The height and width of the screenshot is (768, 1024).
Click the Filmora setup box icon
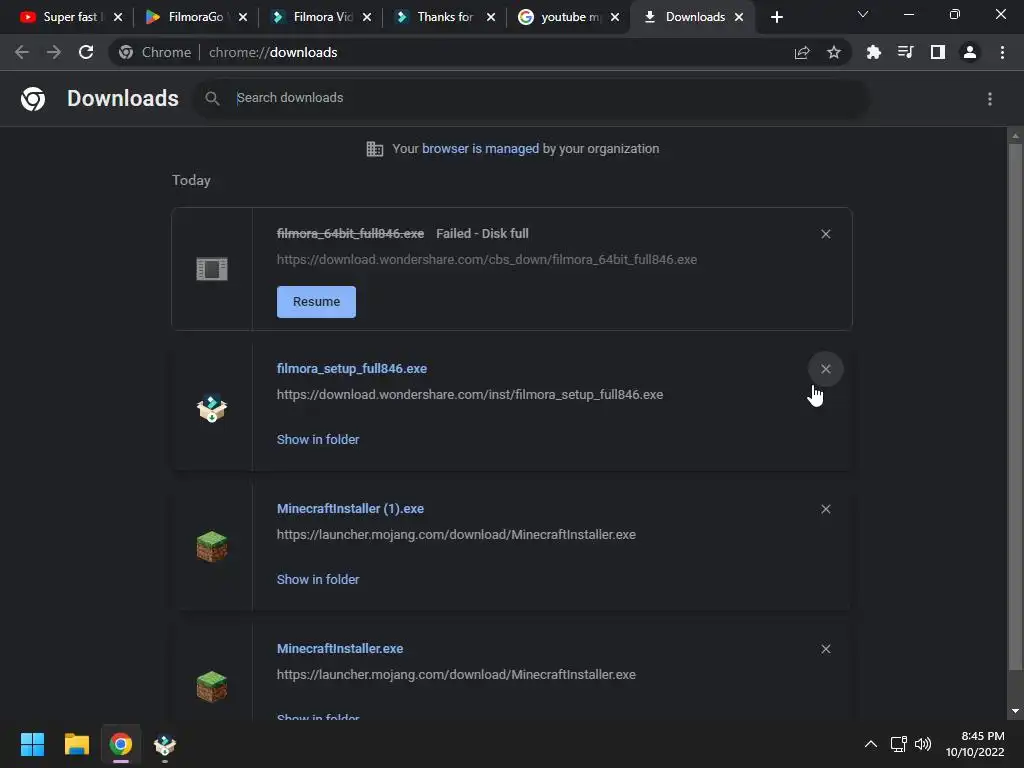pos(212,409)
